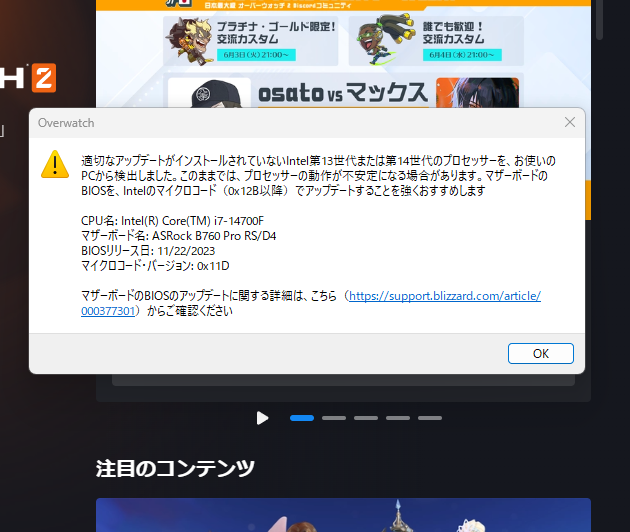The width and height of the screenshot is (630, 532).
Task: Close the Overwatch dialog with the X button
Action: [x=569, y=122]
